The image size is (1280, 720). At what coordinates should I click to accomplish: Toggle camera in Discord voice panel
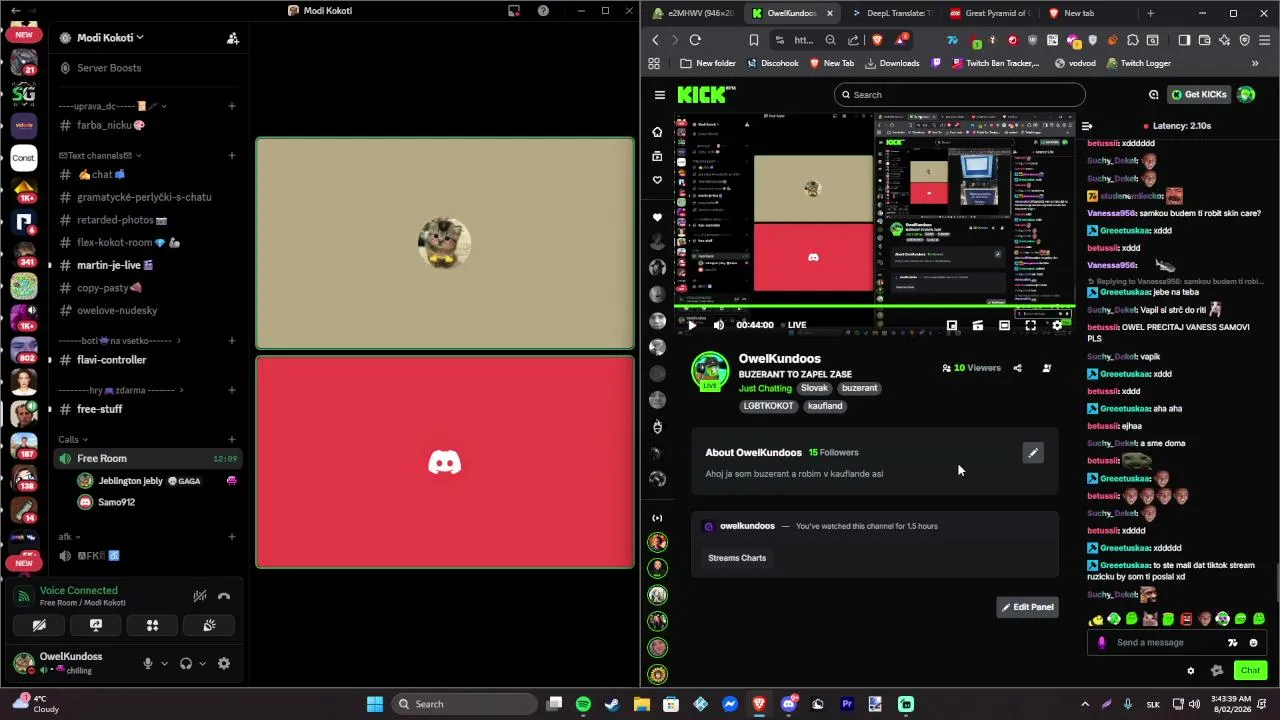click(x=39, y=625)
